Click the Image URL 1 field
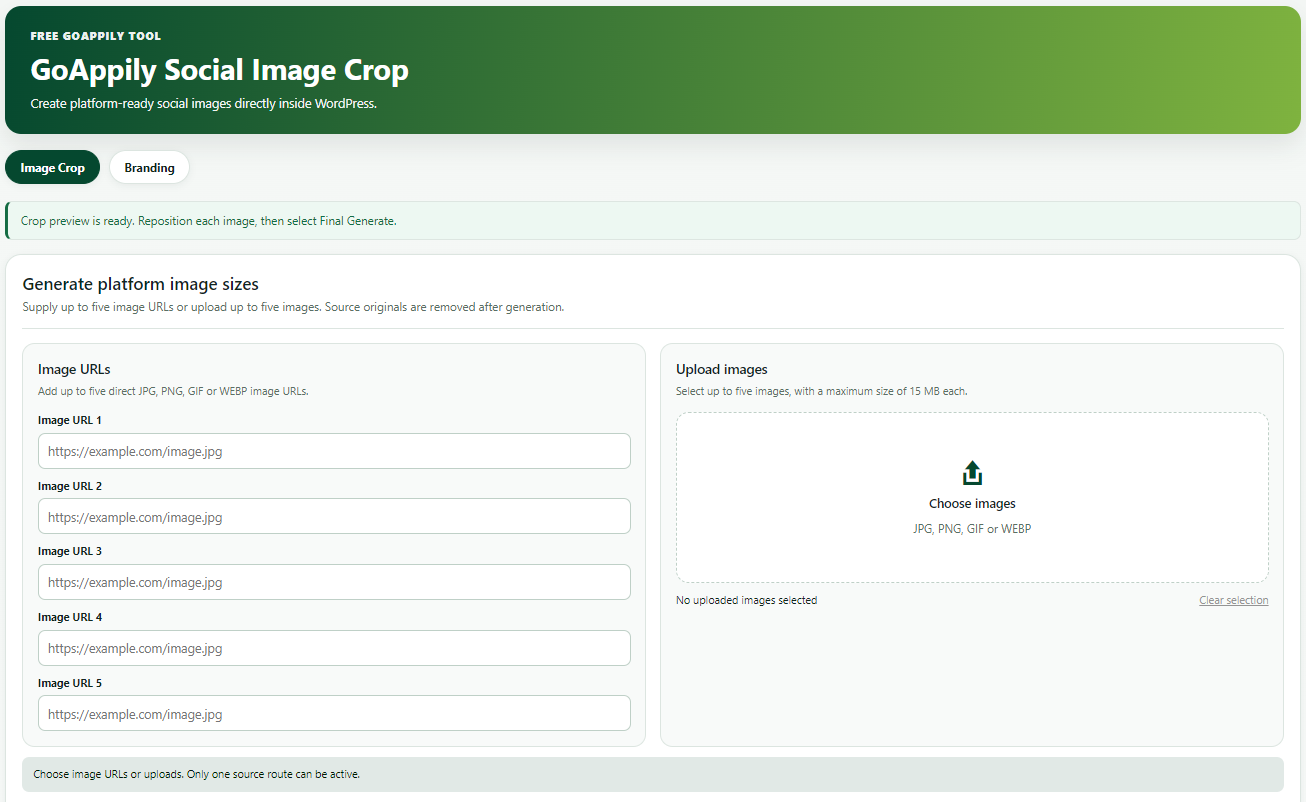Image resolution: width=1306 pixels, height=802 pixels. click(334, 451)
